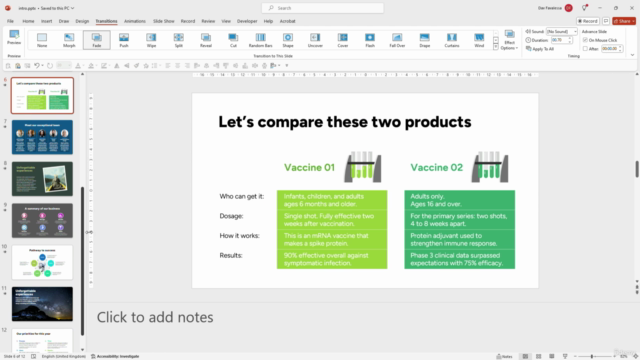Click Accessibility: Investigate in status bar
The height and width of the screenshot is (360, 640).
(115, 356)
